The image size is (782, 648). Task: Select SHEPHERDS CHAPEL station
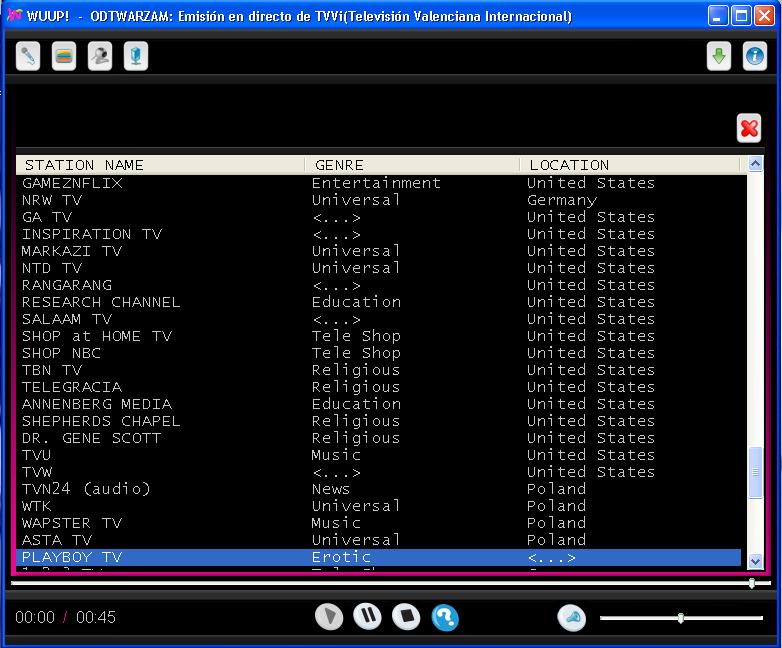[379, 421]
